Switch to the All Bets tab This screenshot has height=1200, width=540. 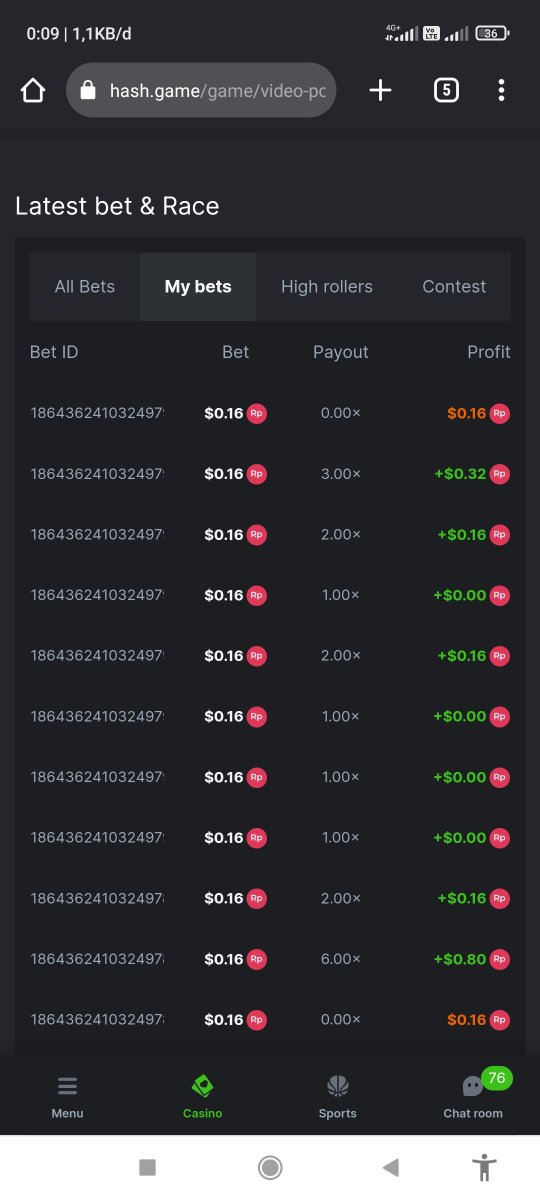coord(85,287)
